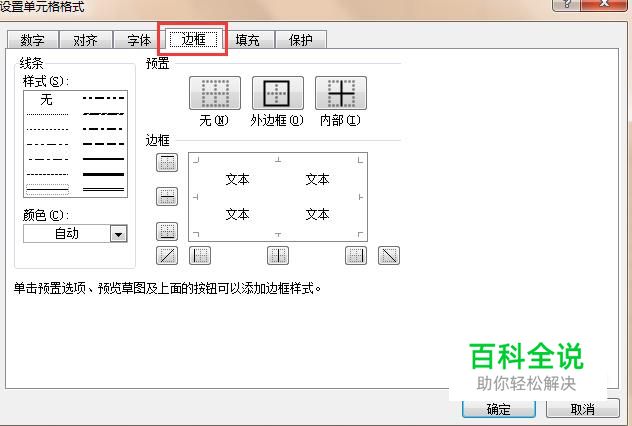This screenshot has width=632, height=426.
Task: Select the 无 (None) border preset icon
Action: click(215, 93)
